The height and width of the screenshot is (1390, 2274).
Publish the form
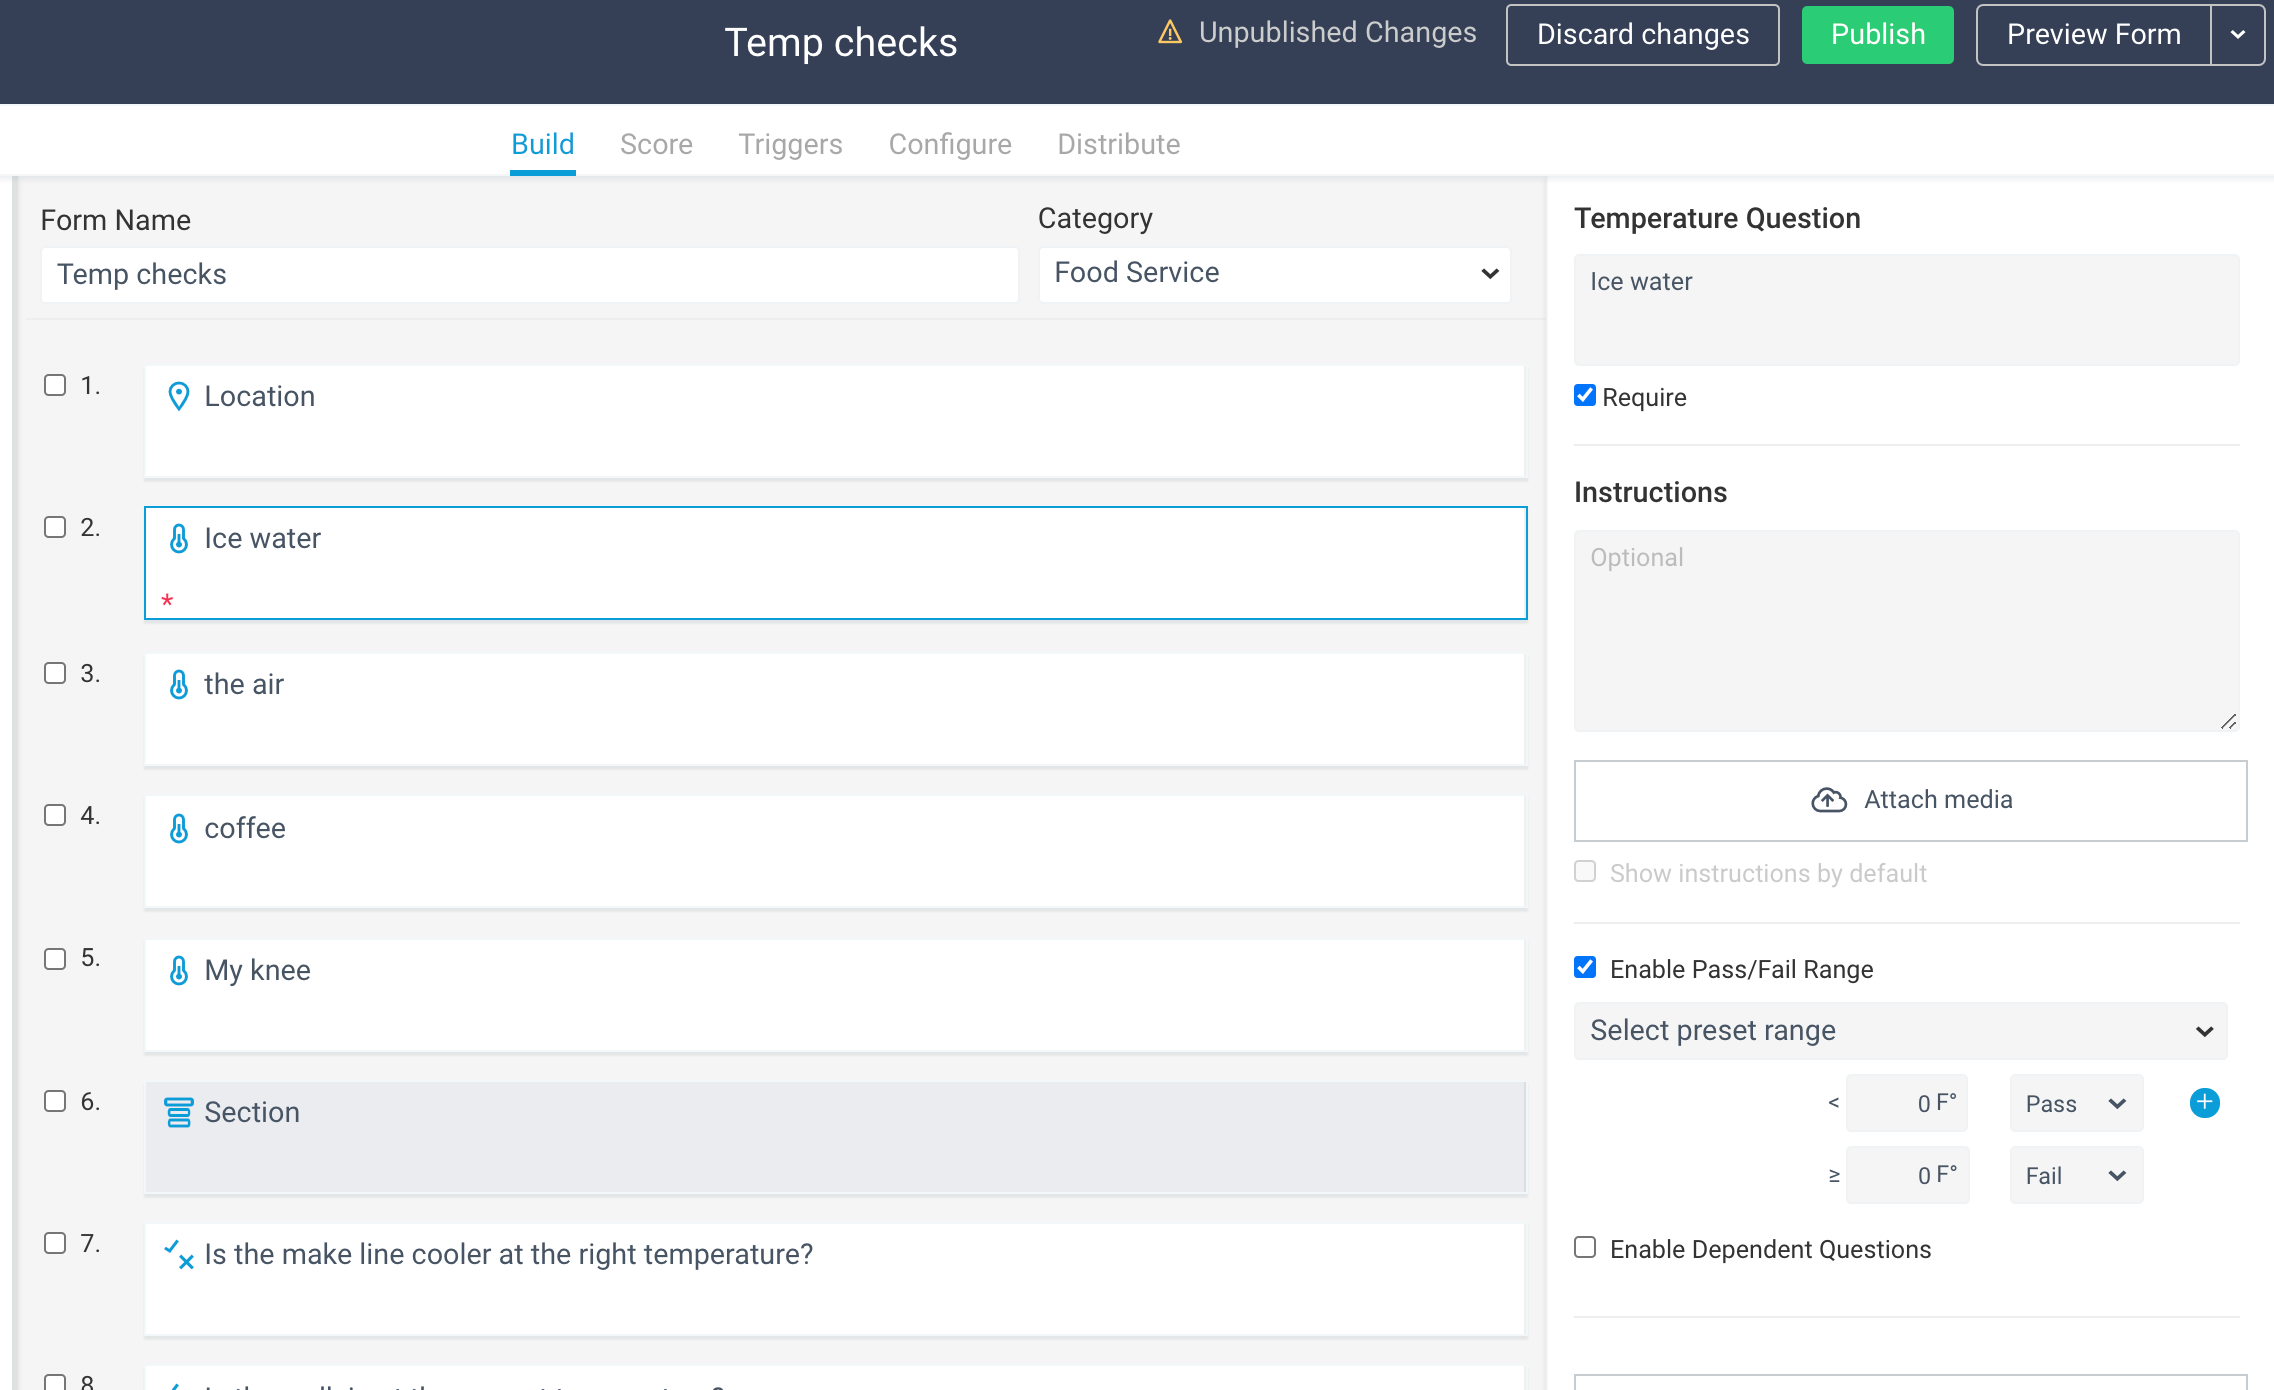(1878, 35)
